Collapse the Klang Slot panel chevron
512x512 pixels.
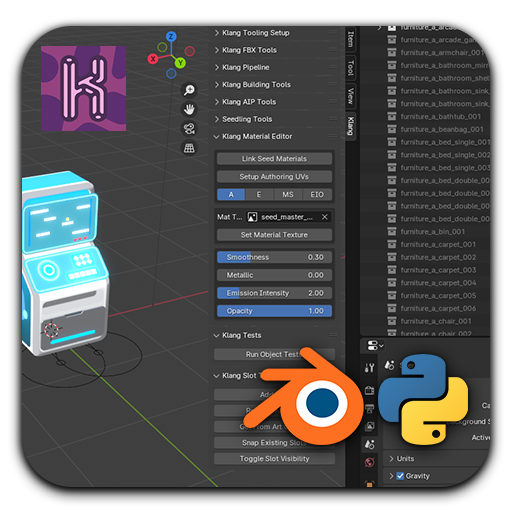(216, 376)
